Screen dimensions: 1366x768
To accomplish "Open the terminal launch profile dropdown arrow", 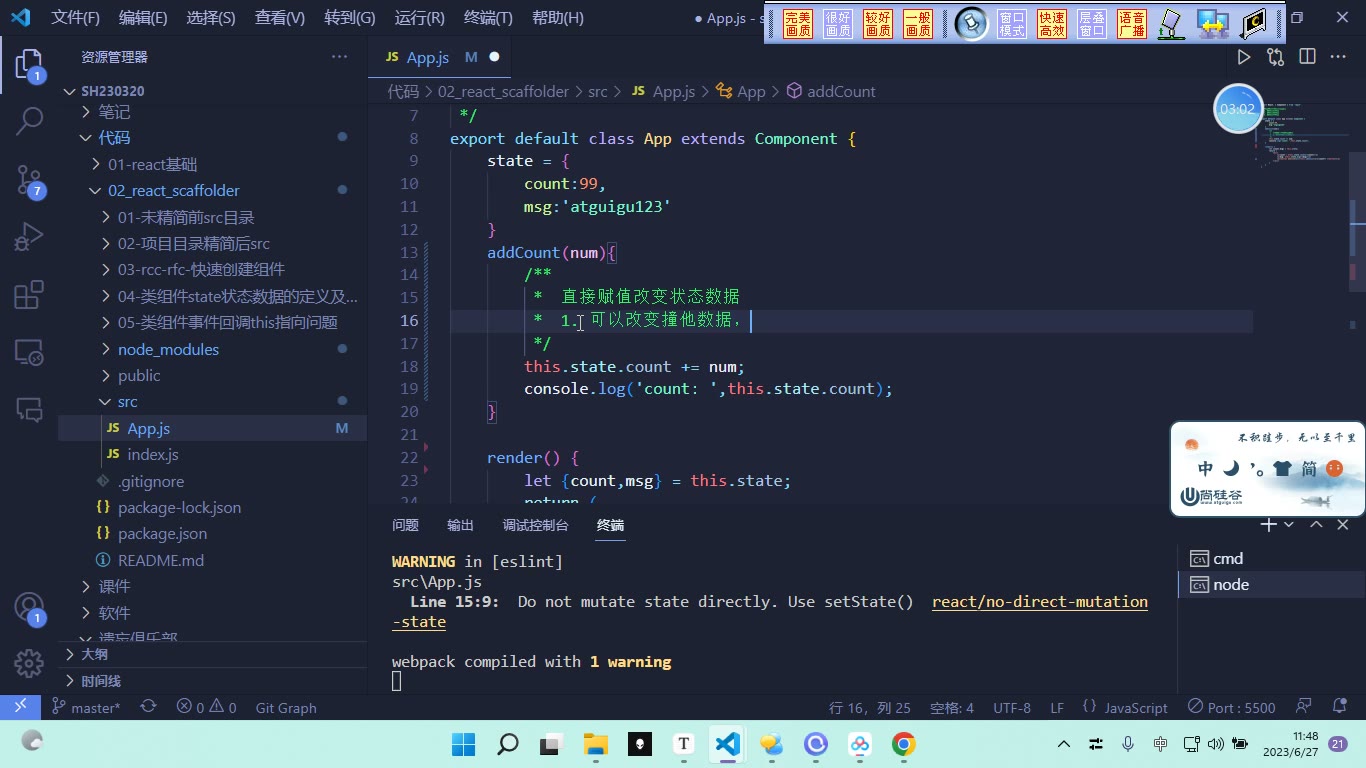I will (1289, 525).
